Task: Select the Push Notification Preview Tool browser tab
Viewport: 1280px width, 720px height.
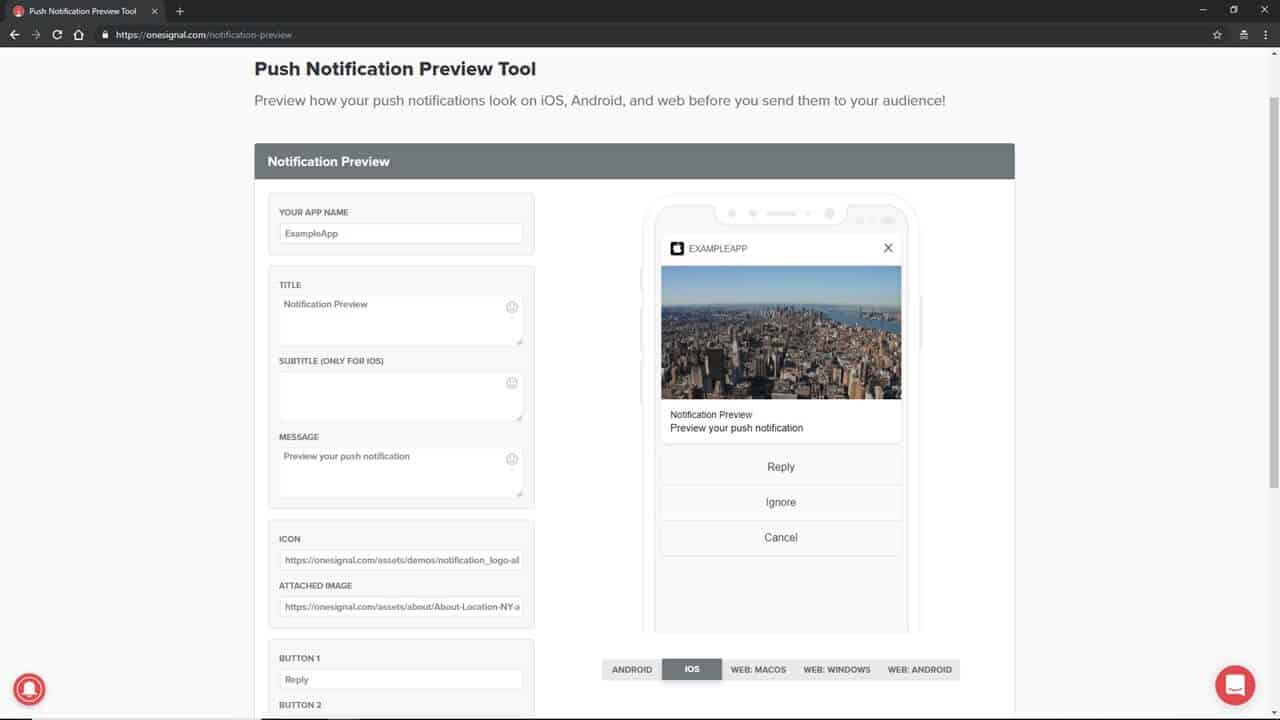Action: (85, 11)
